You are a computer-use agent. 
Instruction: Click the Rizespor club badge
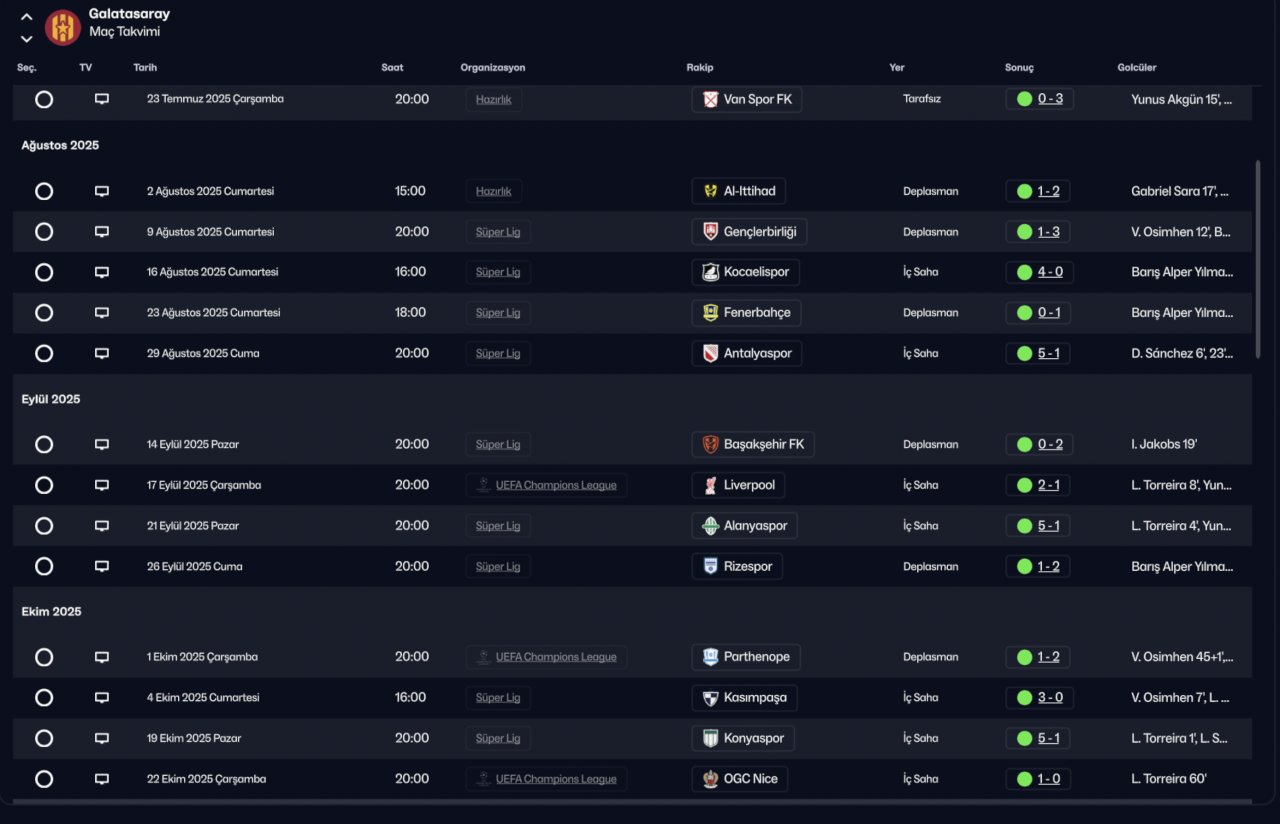(x=710, y=566)
